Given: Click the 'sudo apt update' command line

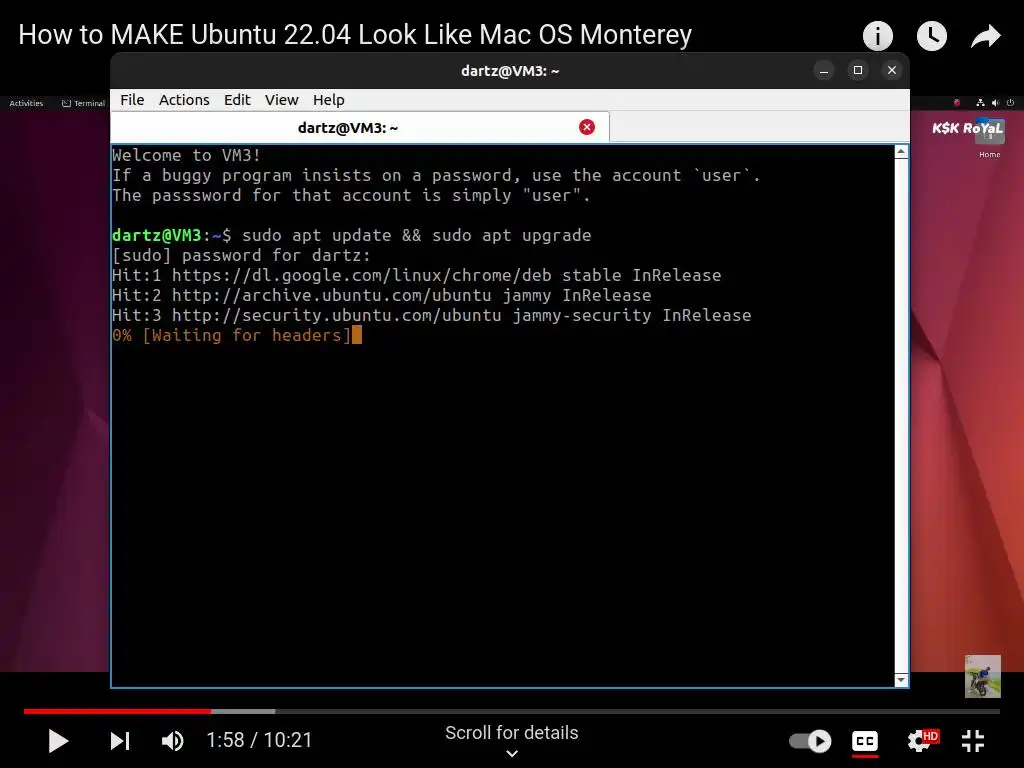Looking at the screenshot, I should tap(351, 235).
